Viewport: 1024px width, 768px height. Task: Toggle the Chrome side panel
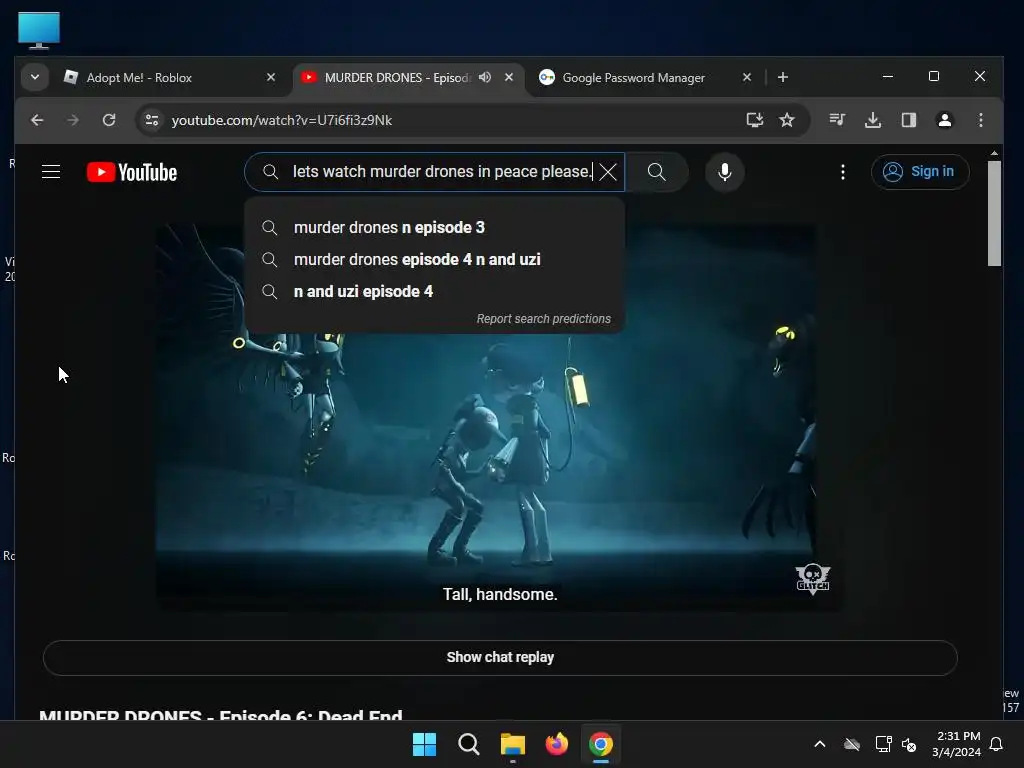click(x=908, y=120)
